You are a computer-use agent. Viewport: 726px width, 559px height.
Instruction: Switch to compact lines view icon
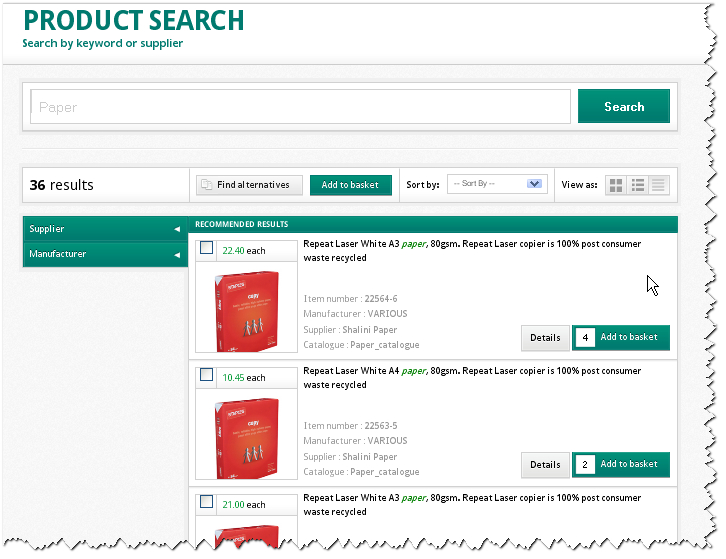click(658, 185)
